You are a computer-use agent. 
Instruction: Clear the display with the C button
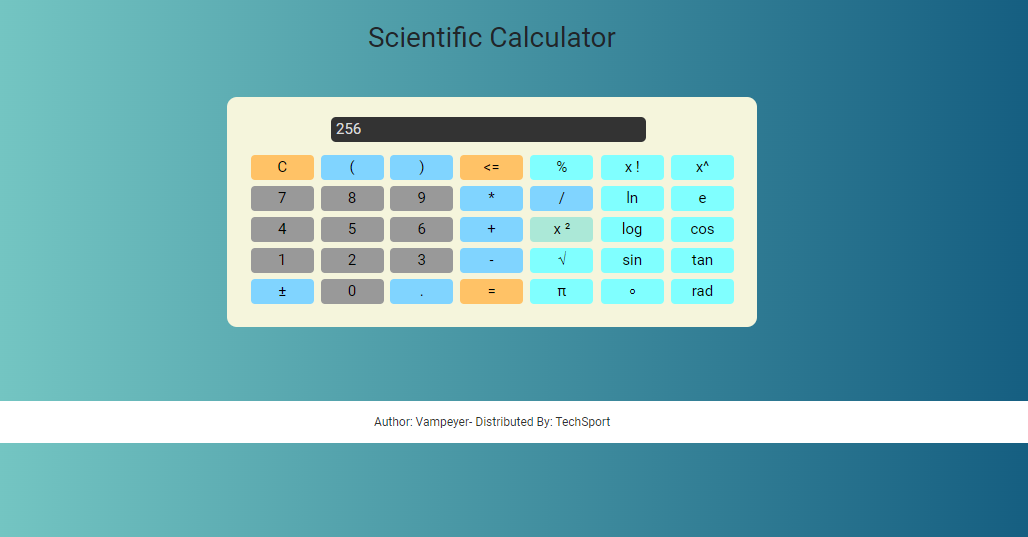[282, 167]
